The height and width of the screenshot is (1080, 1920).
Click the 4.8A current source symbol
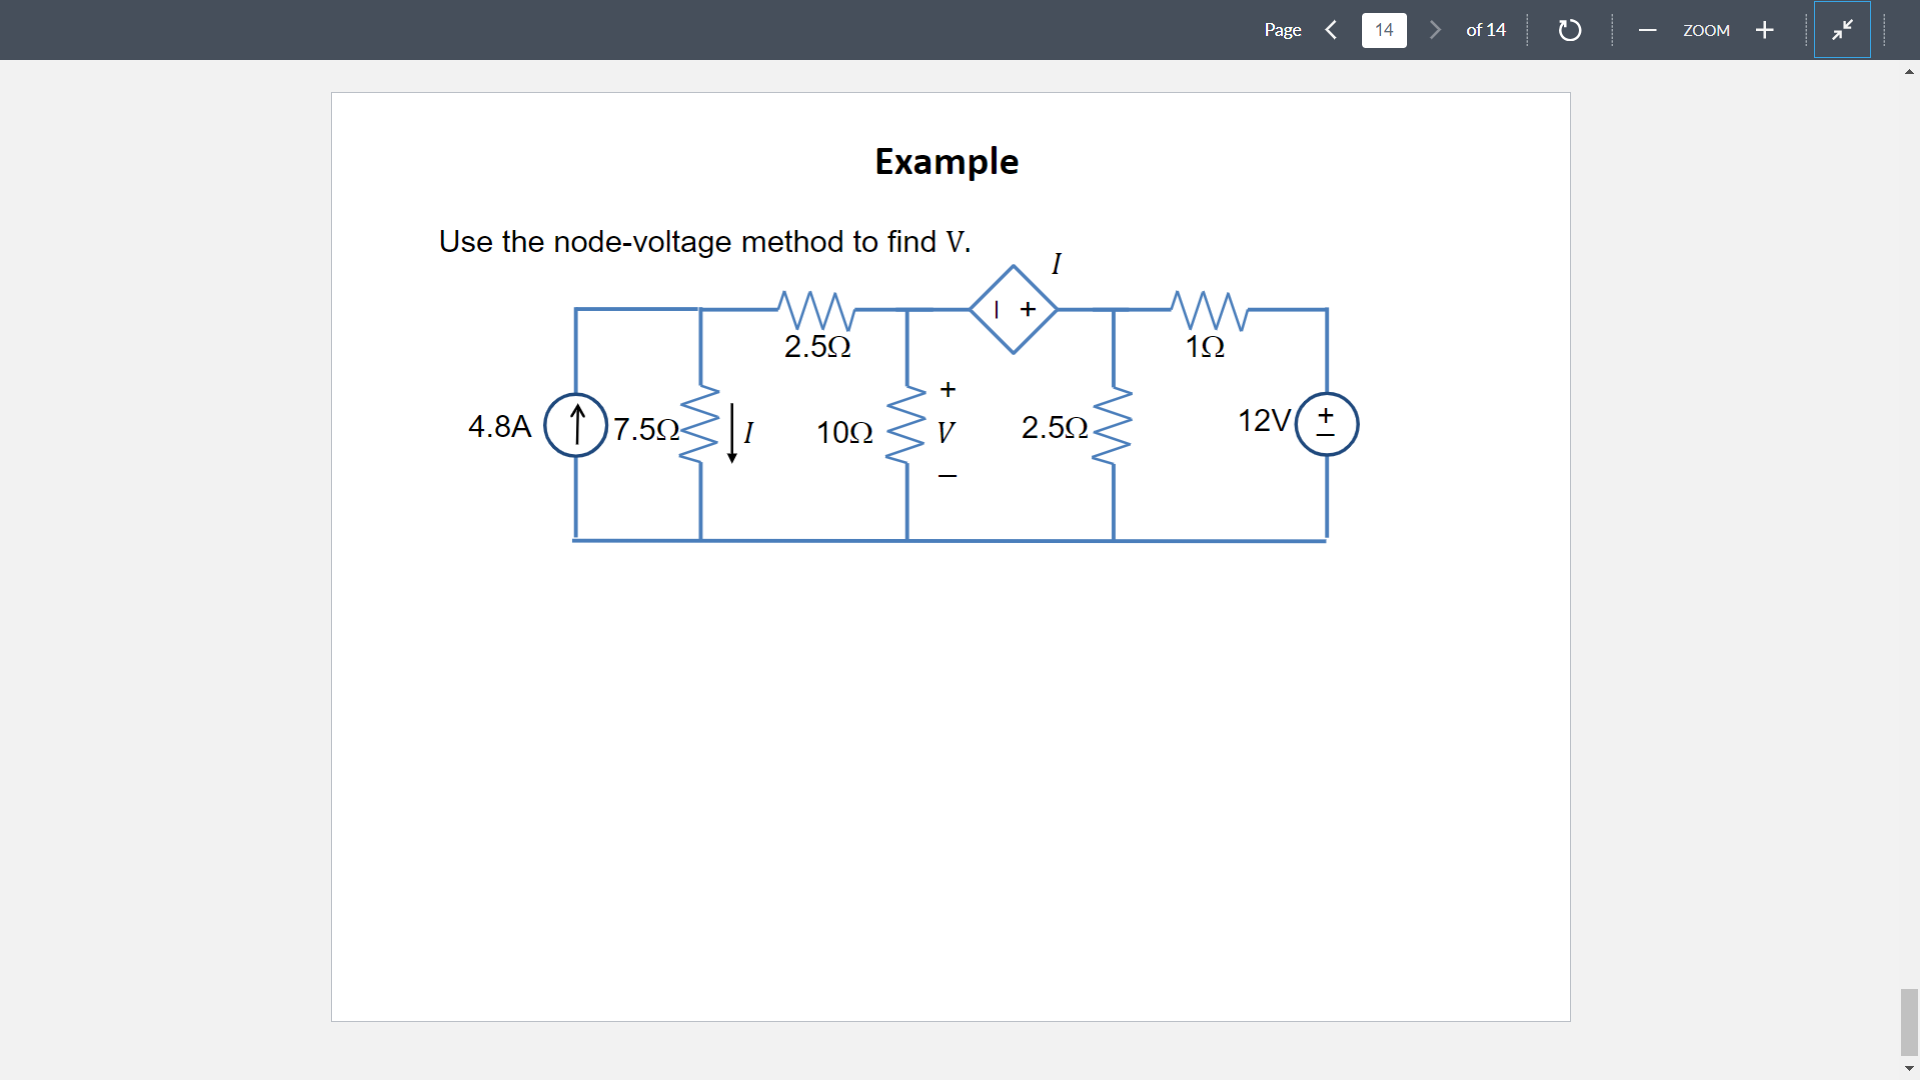click(x=576, y=424)
